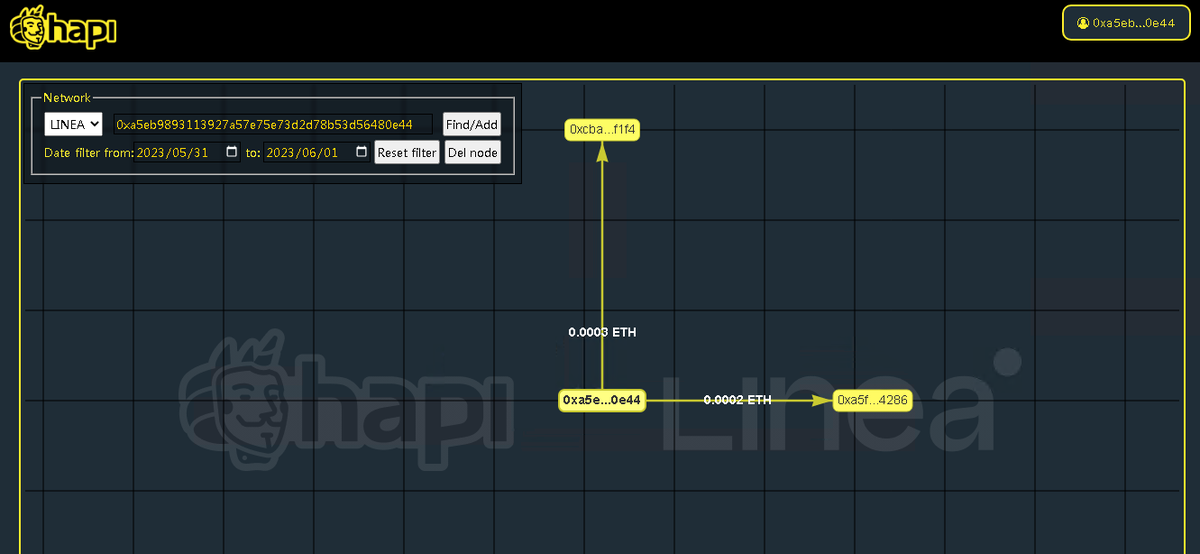Open calendar picker for from date
Screen dimensions: 1200x554
pos(232,153)
